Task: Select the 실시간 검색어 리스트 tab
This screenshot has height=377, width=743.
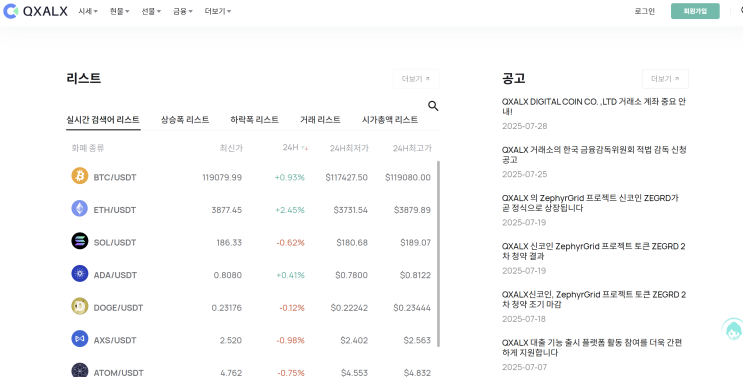Action: click(103, 120)
